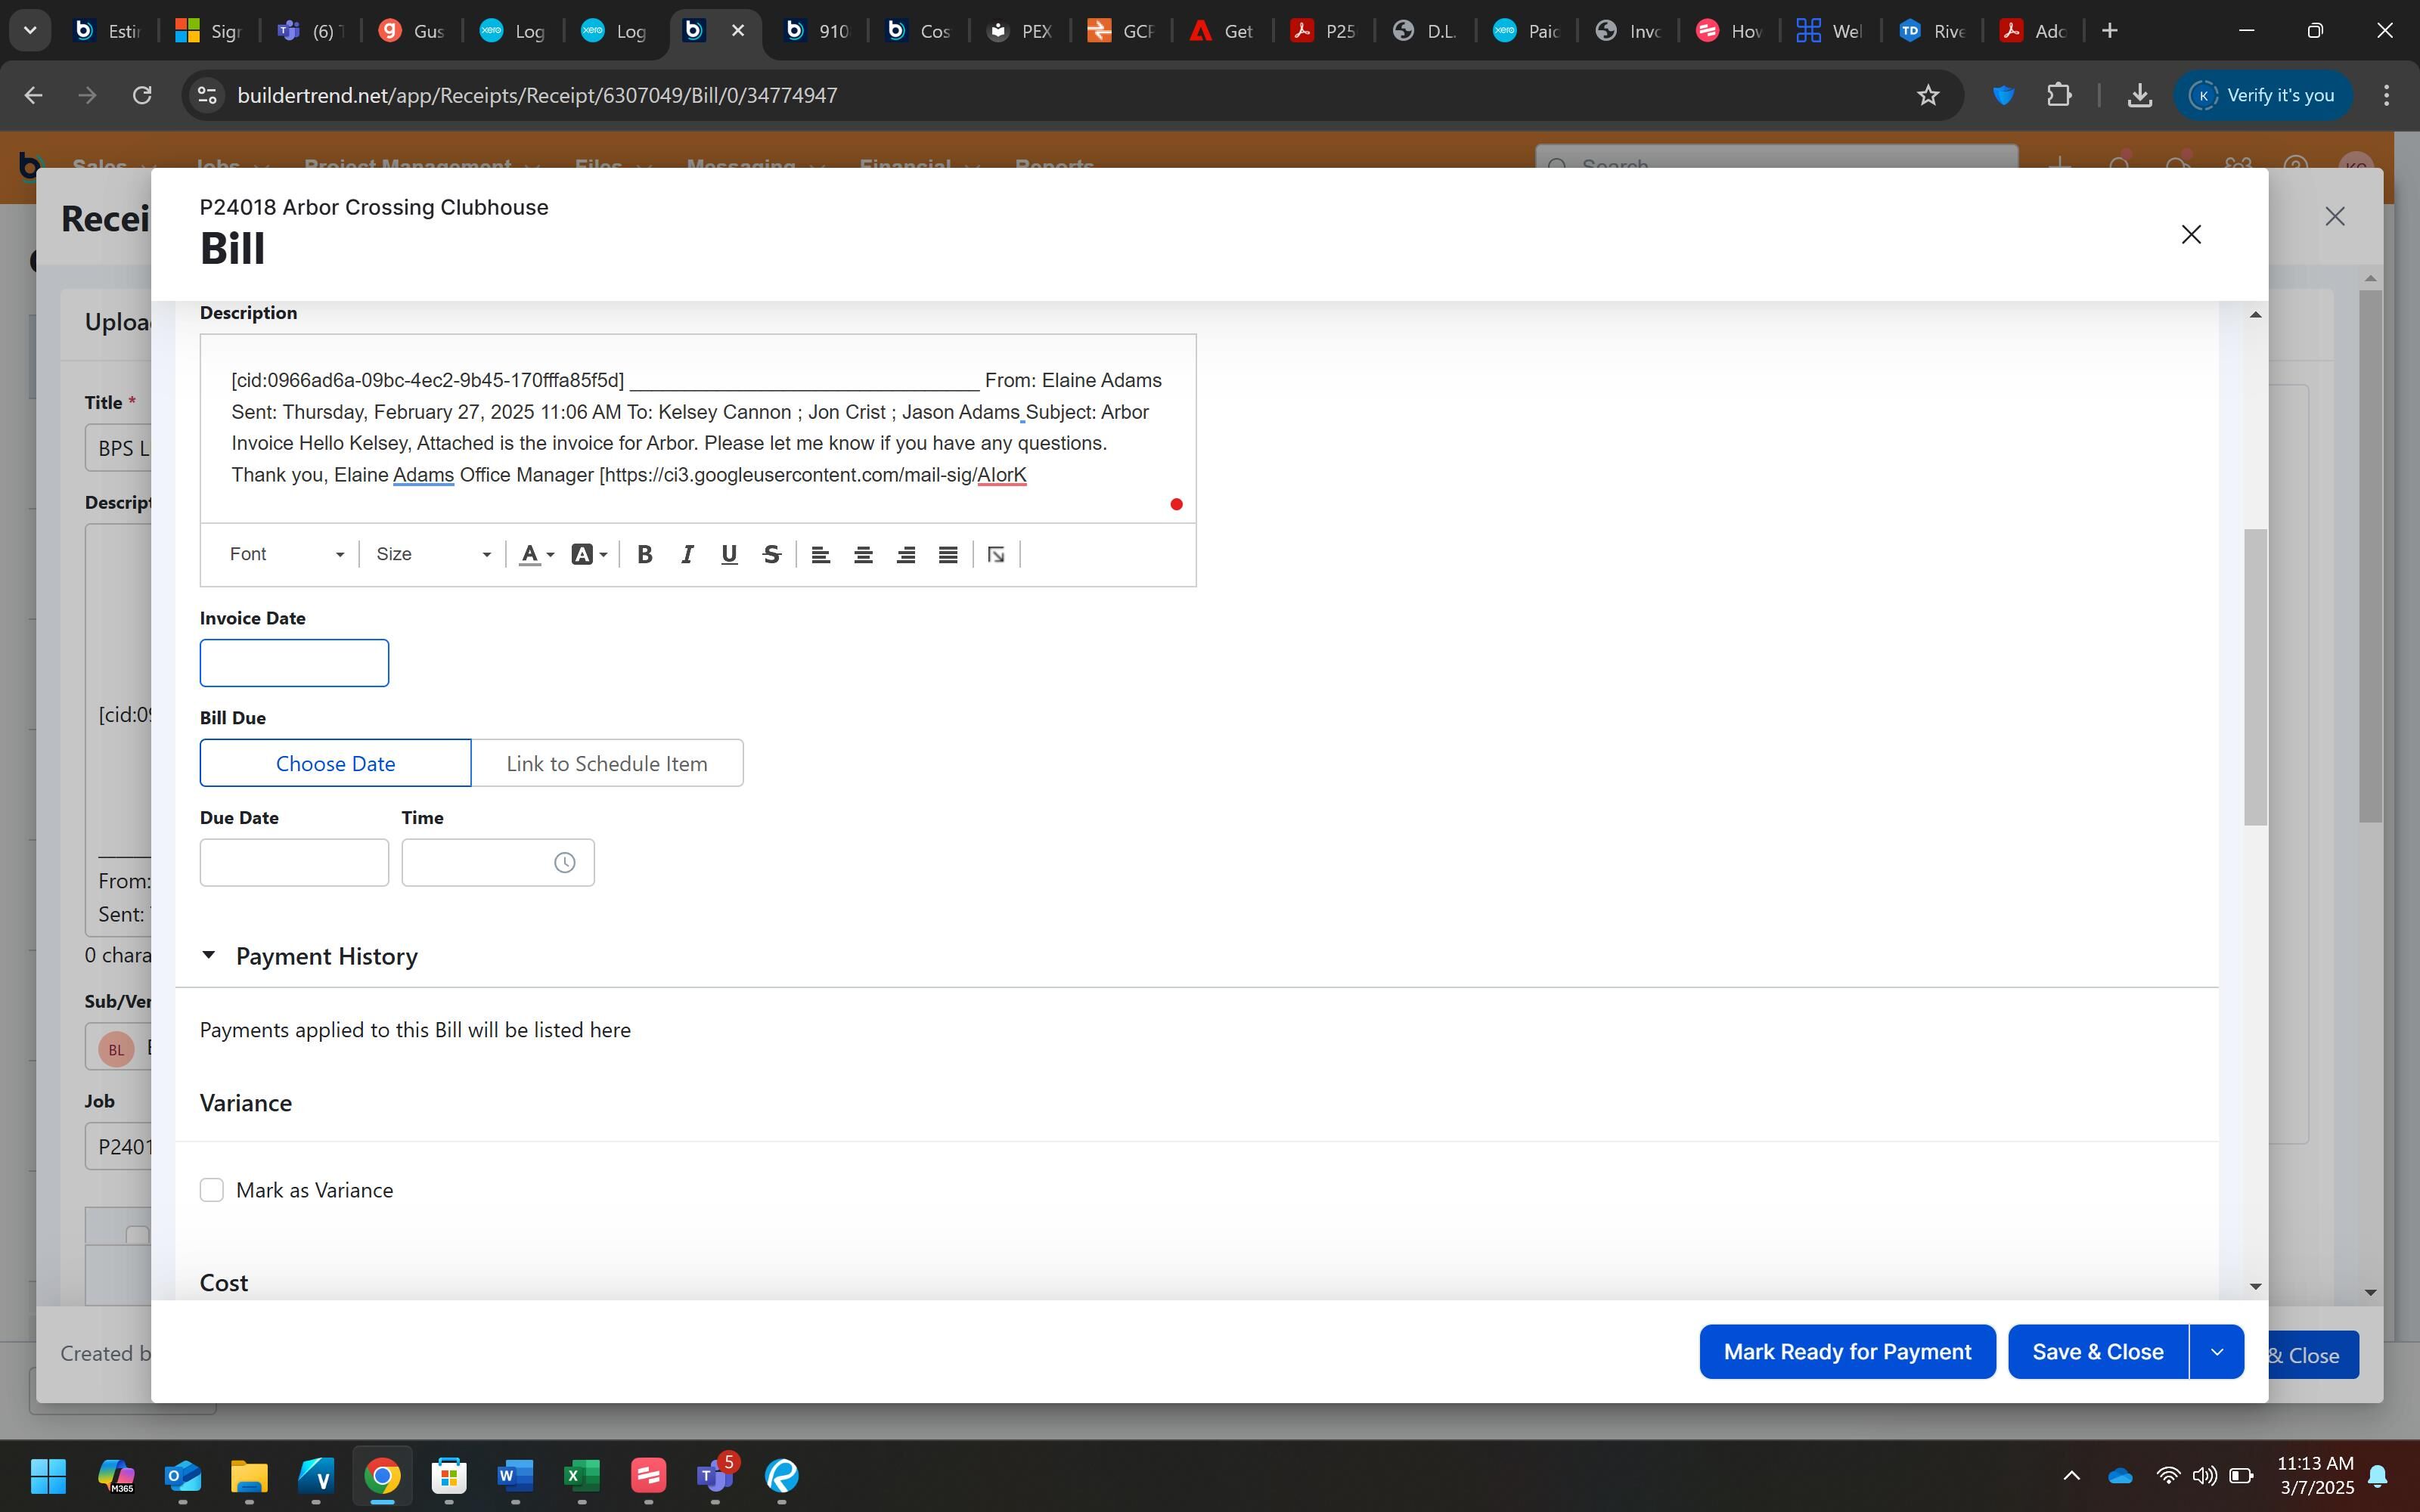
Task: Expand the Save & Close options arrow
Action: point(2216,1352)
